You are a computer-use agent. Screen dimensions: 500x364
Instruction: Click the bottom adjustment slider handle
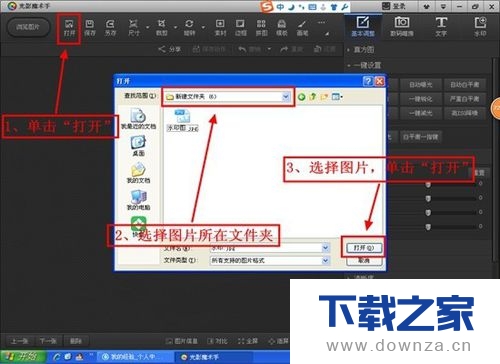[x=428, y=227]
